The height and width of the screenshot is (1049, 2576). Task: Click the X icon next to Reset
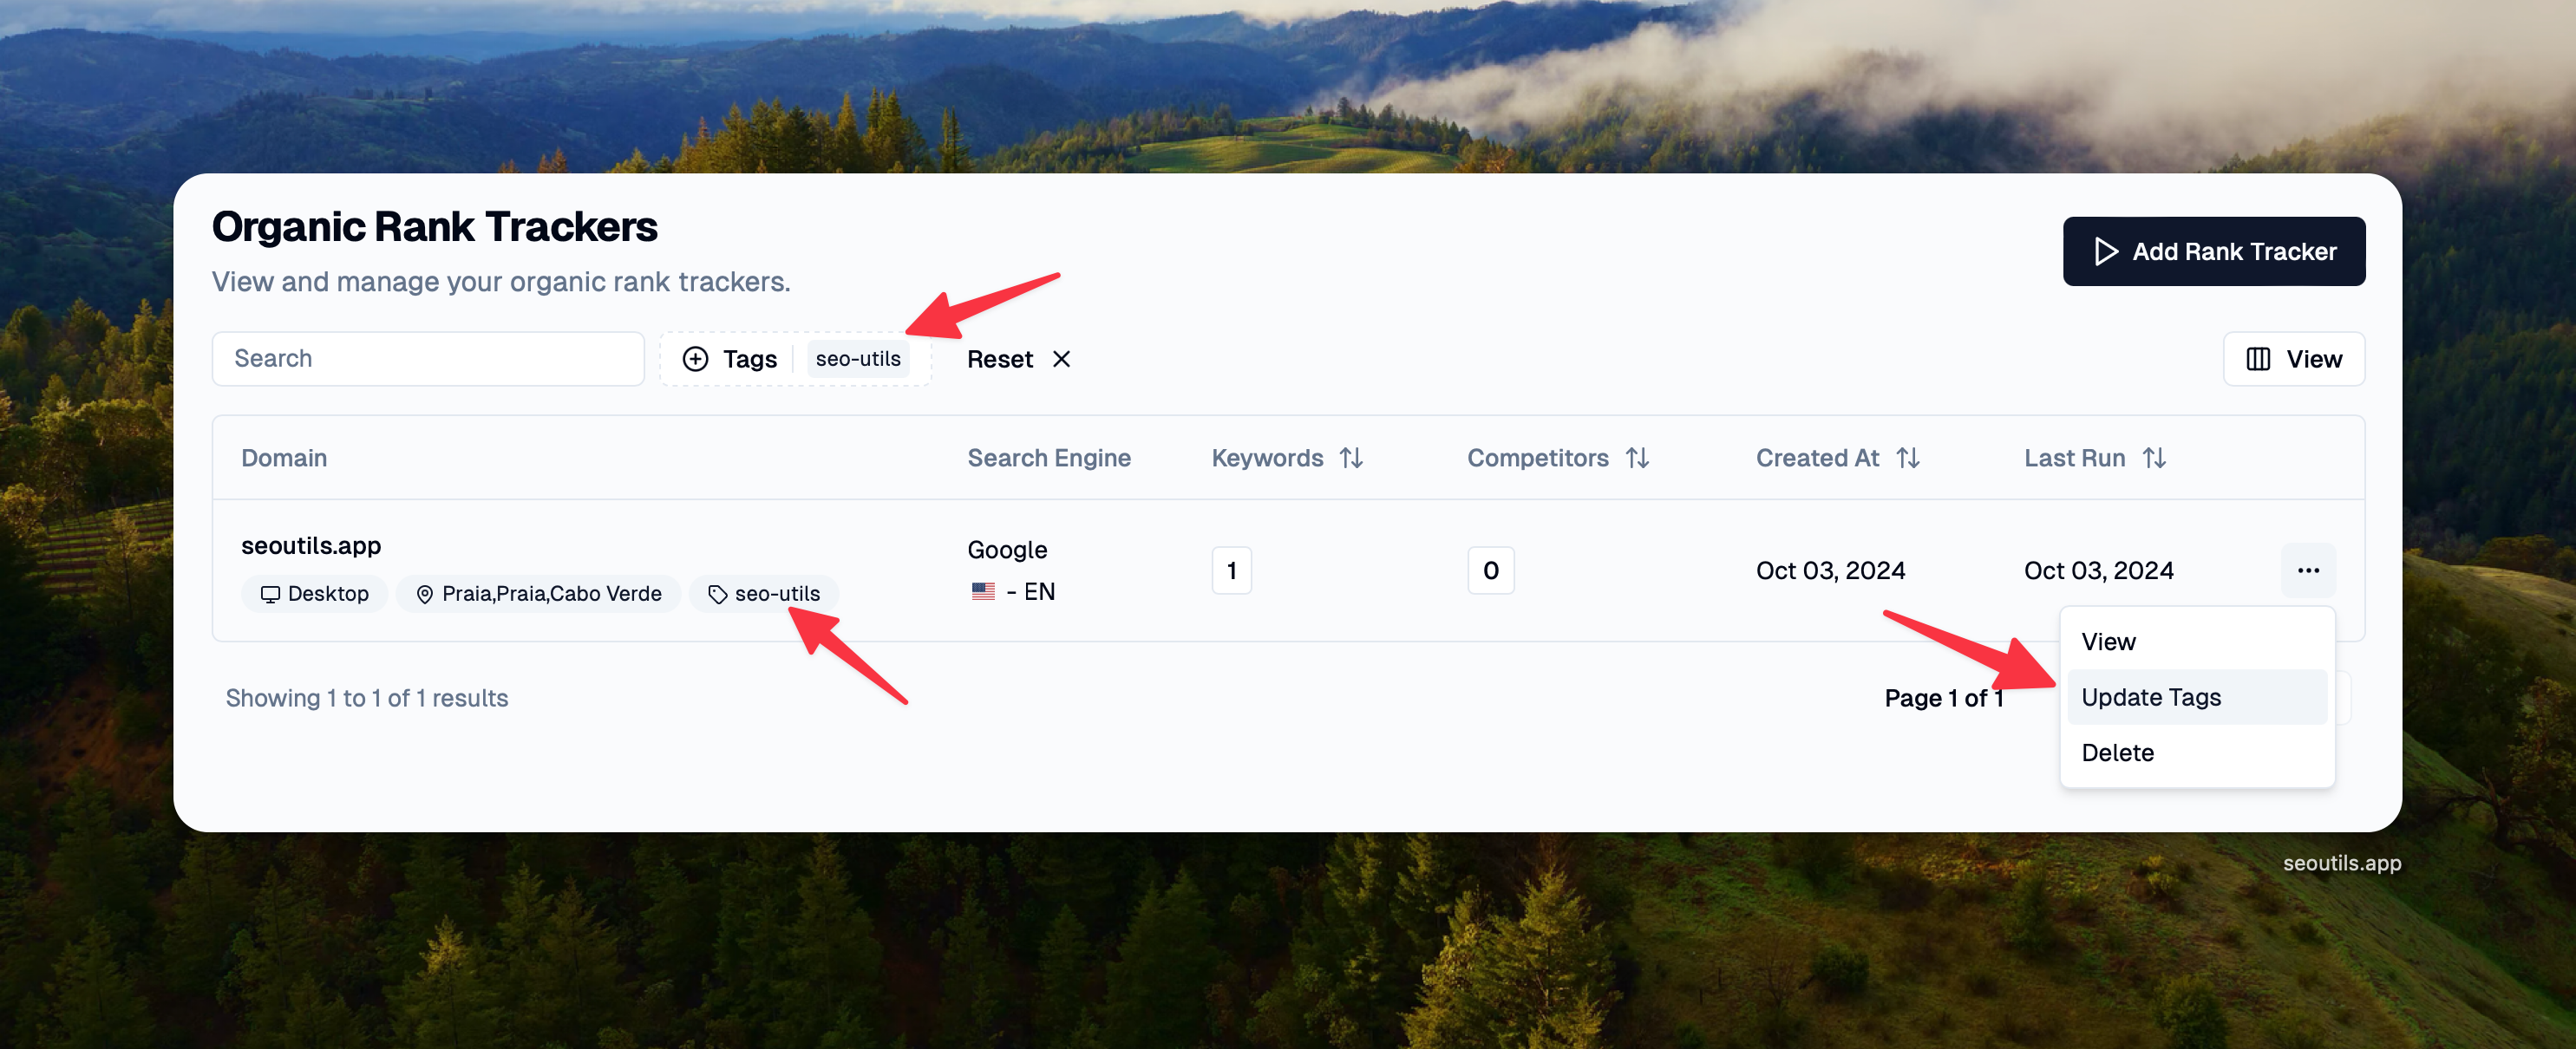(x=1061, y=359)
